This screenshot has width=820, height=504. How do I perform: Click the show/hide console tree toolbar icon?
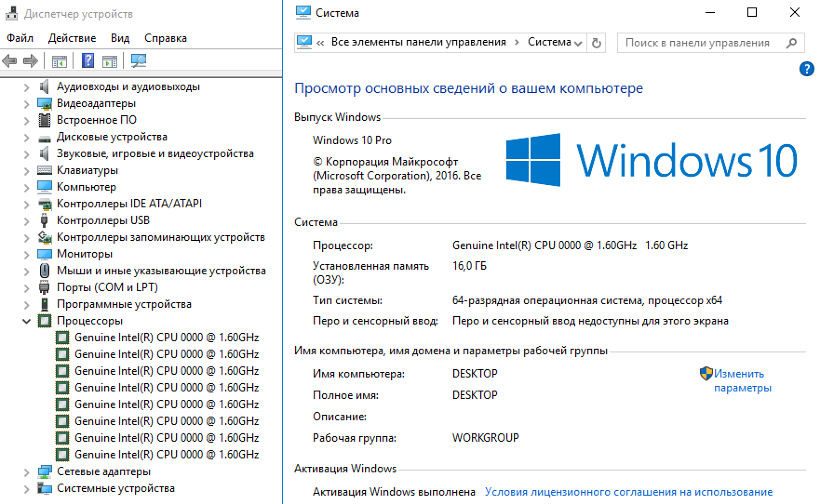(59, 61)
